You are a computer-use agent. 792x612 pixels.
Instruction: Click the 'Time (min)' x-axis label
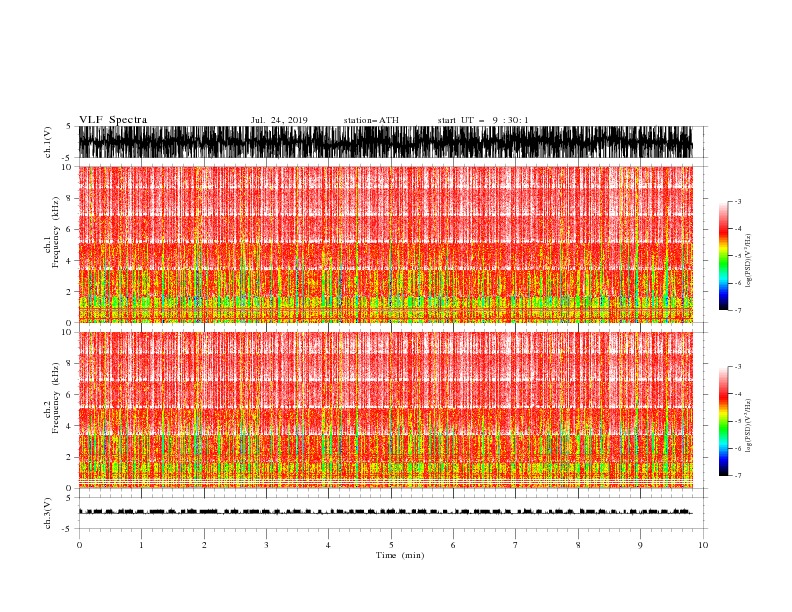[400, 555]
